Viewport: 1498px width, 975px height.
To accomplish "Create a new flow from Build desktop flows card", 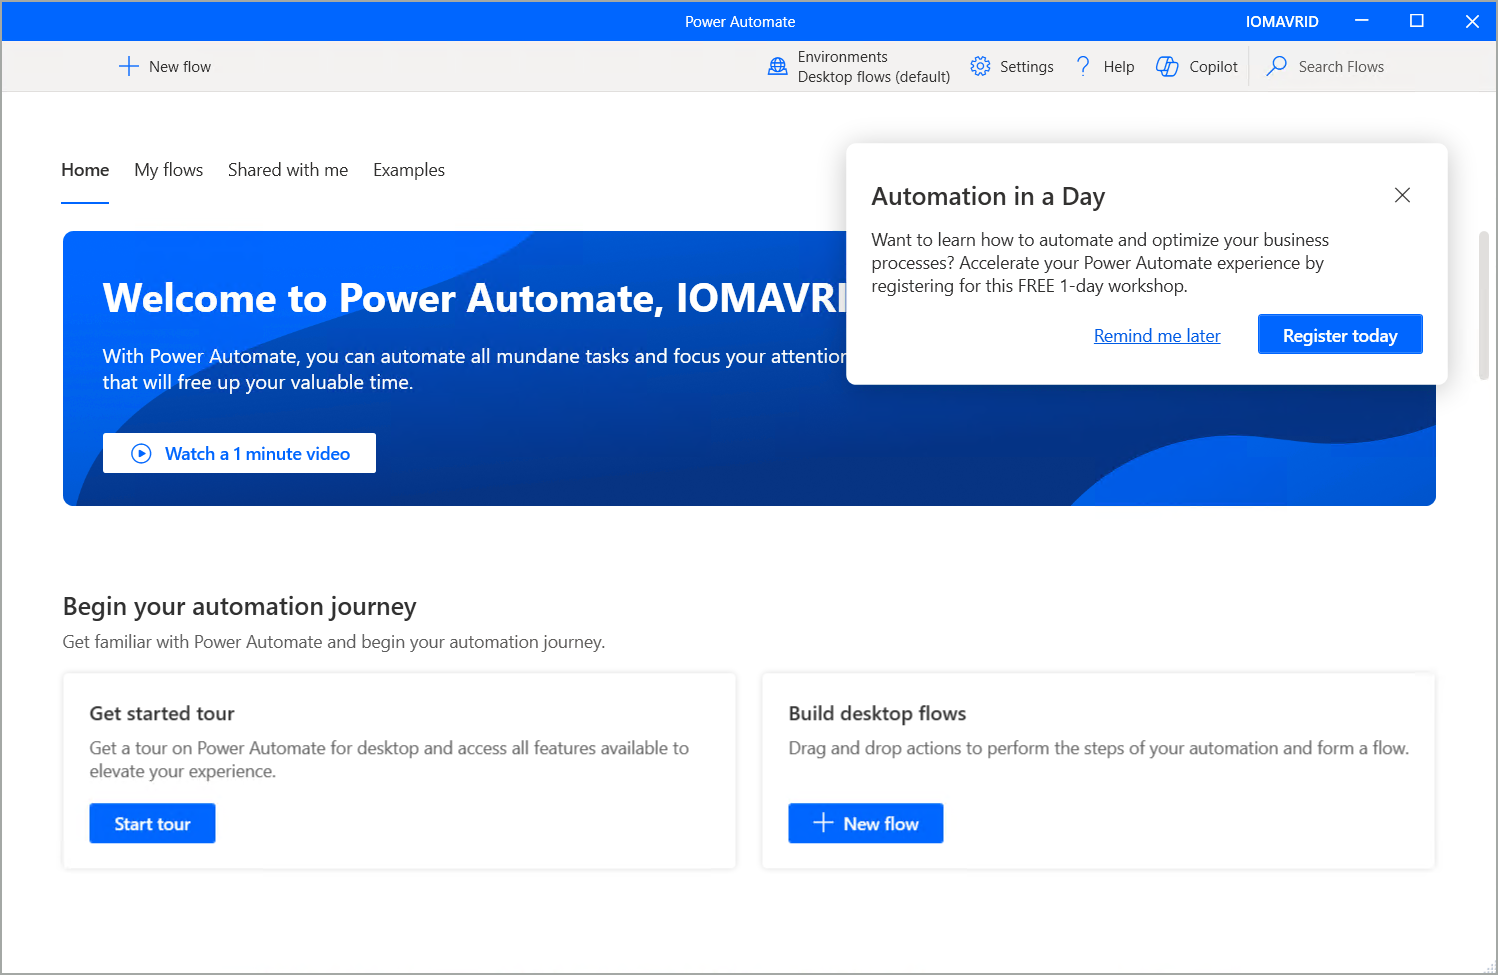I will [x=865, y=823].
